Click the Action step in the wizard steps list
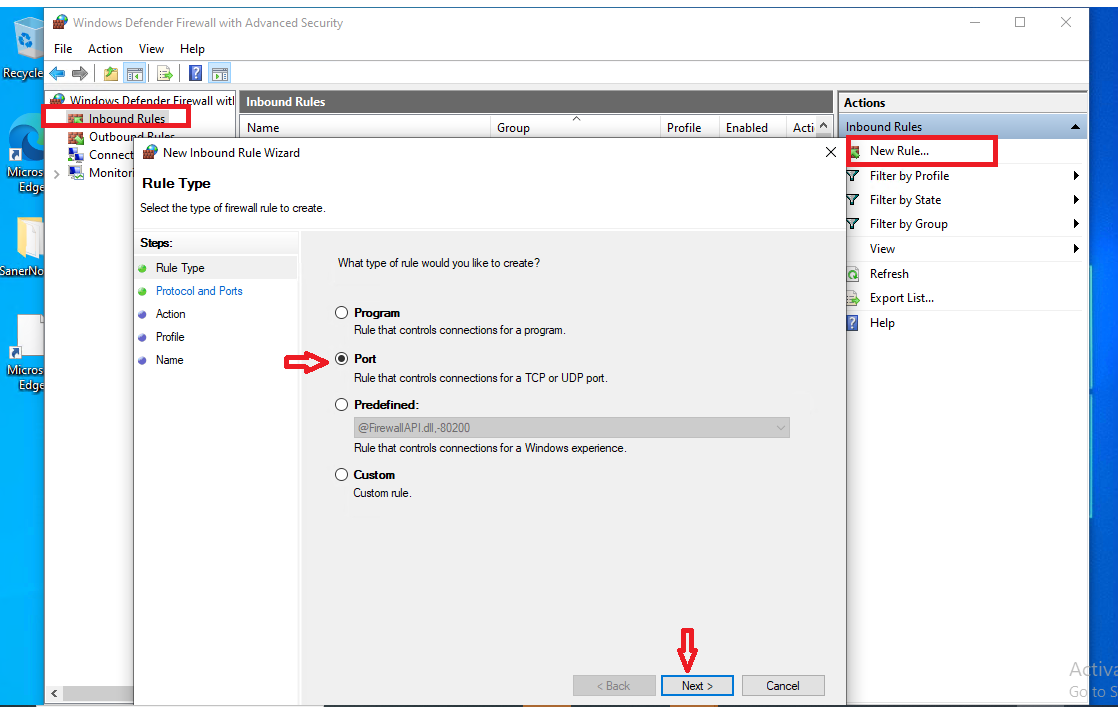 pyautogui.click(x=170, y=314)
